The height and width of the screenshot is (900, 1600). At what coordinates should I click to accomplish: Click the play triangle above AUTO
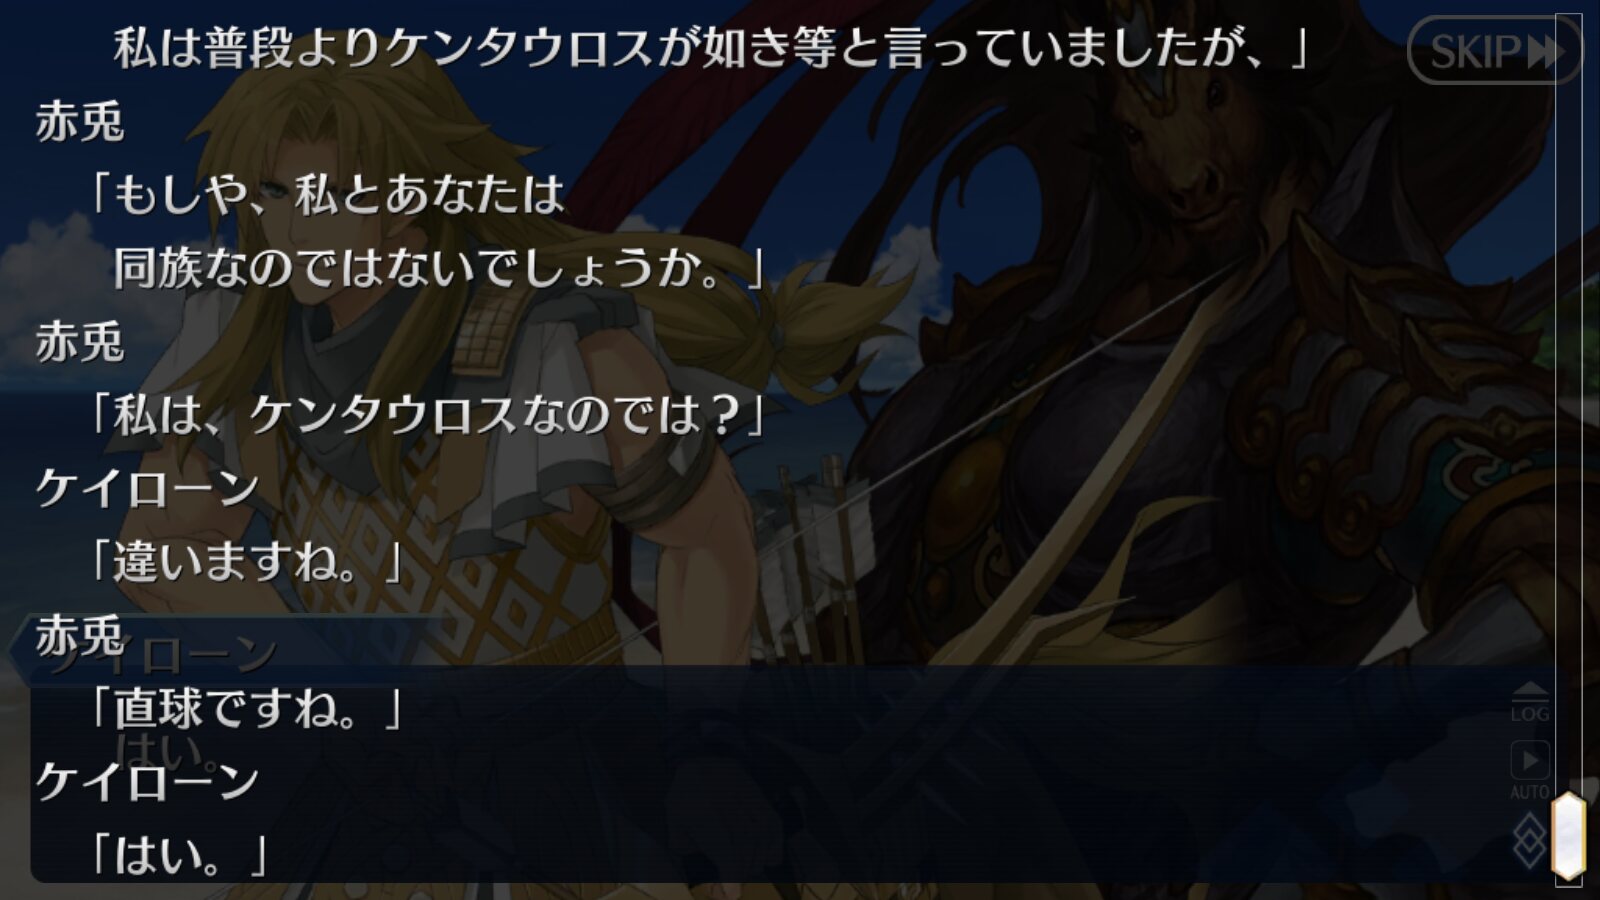(1529, 760)
